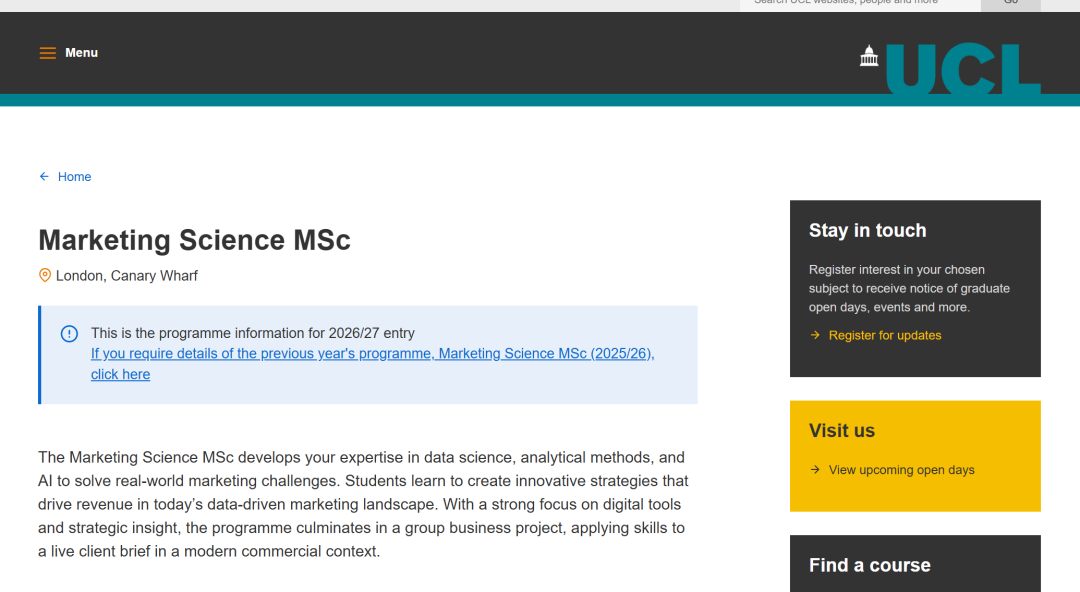Click the white dome building icon
This screenshot has height=592, width=1080.
click(x=869, y=56)
